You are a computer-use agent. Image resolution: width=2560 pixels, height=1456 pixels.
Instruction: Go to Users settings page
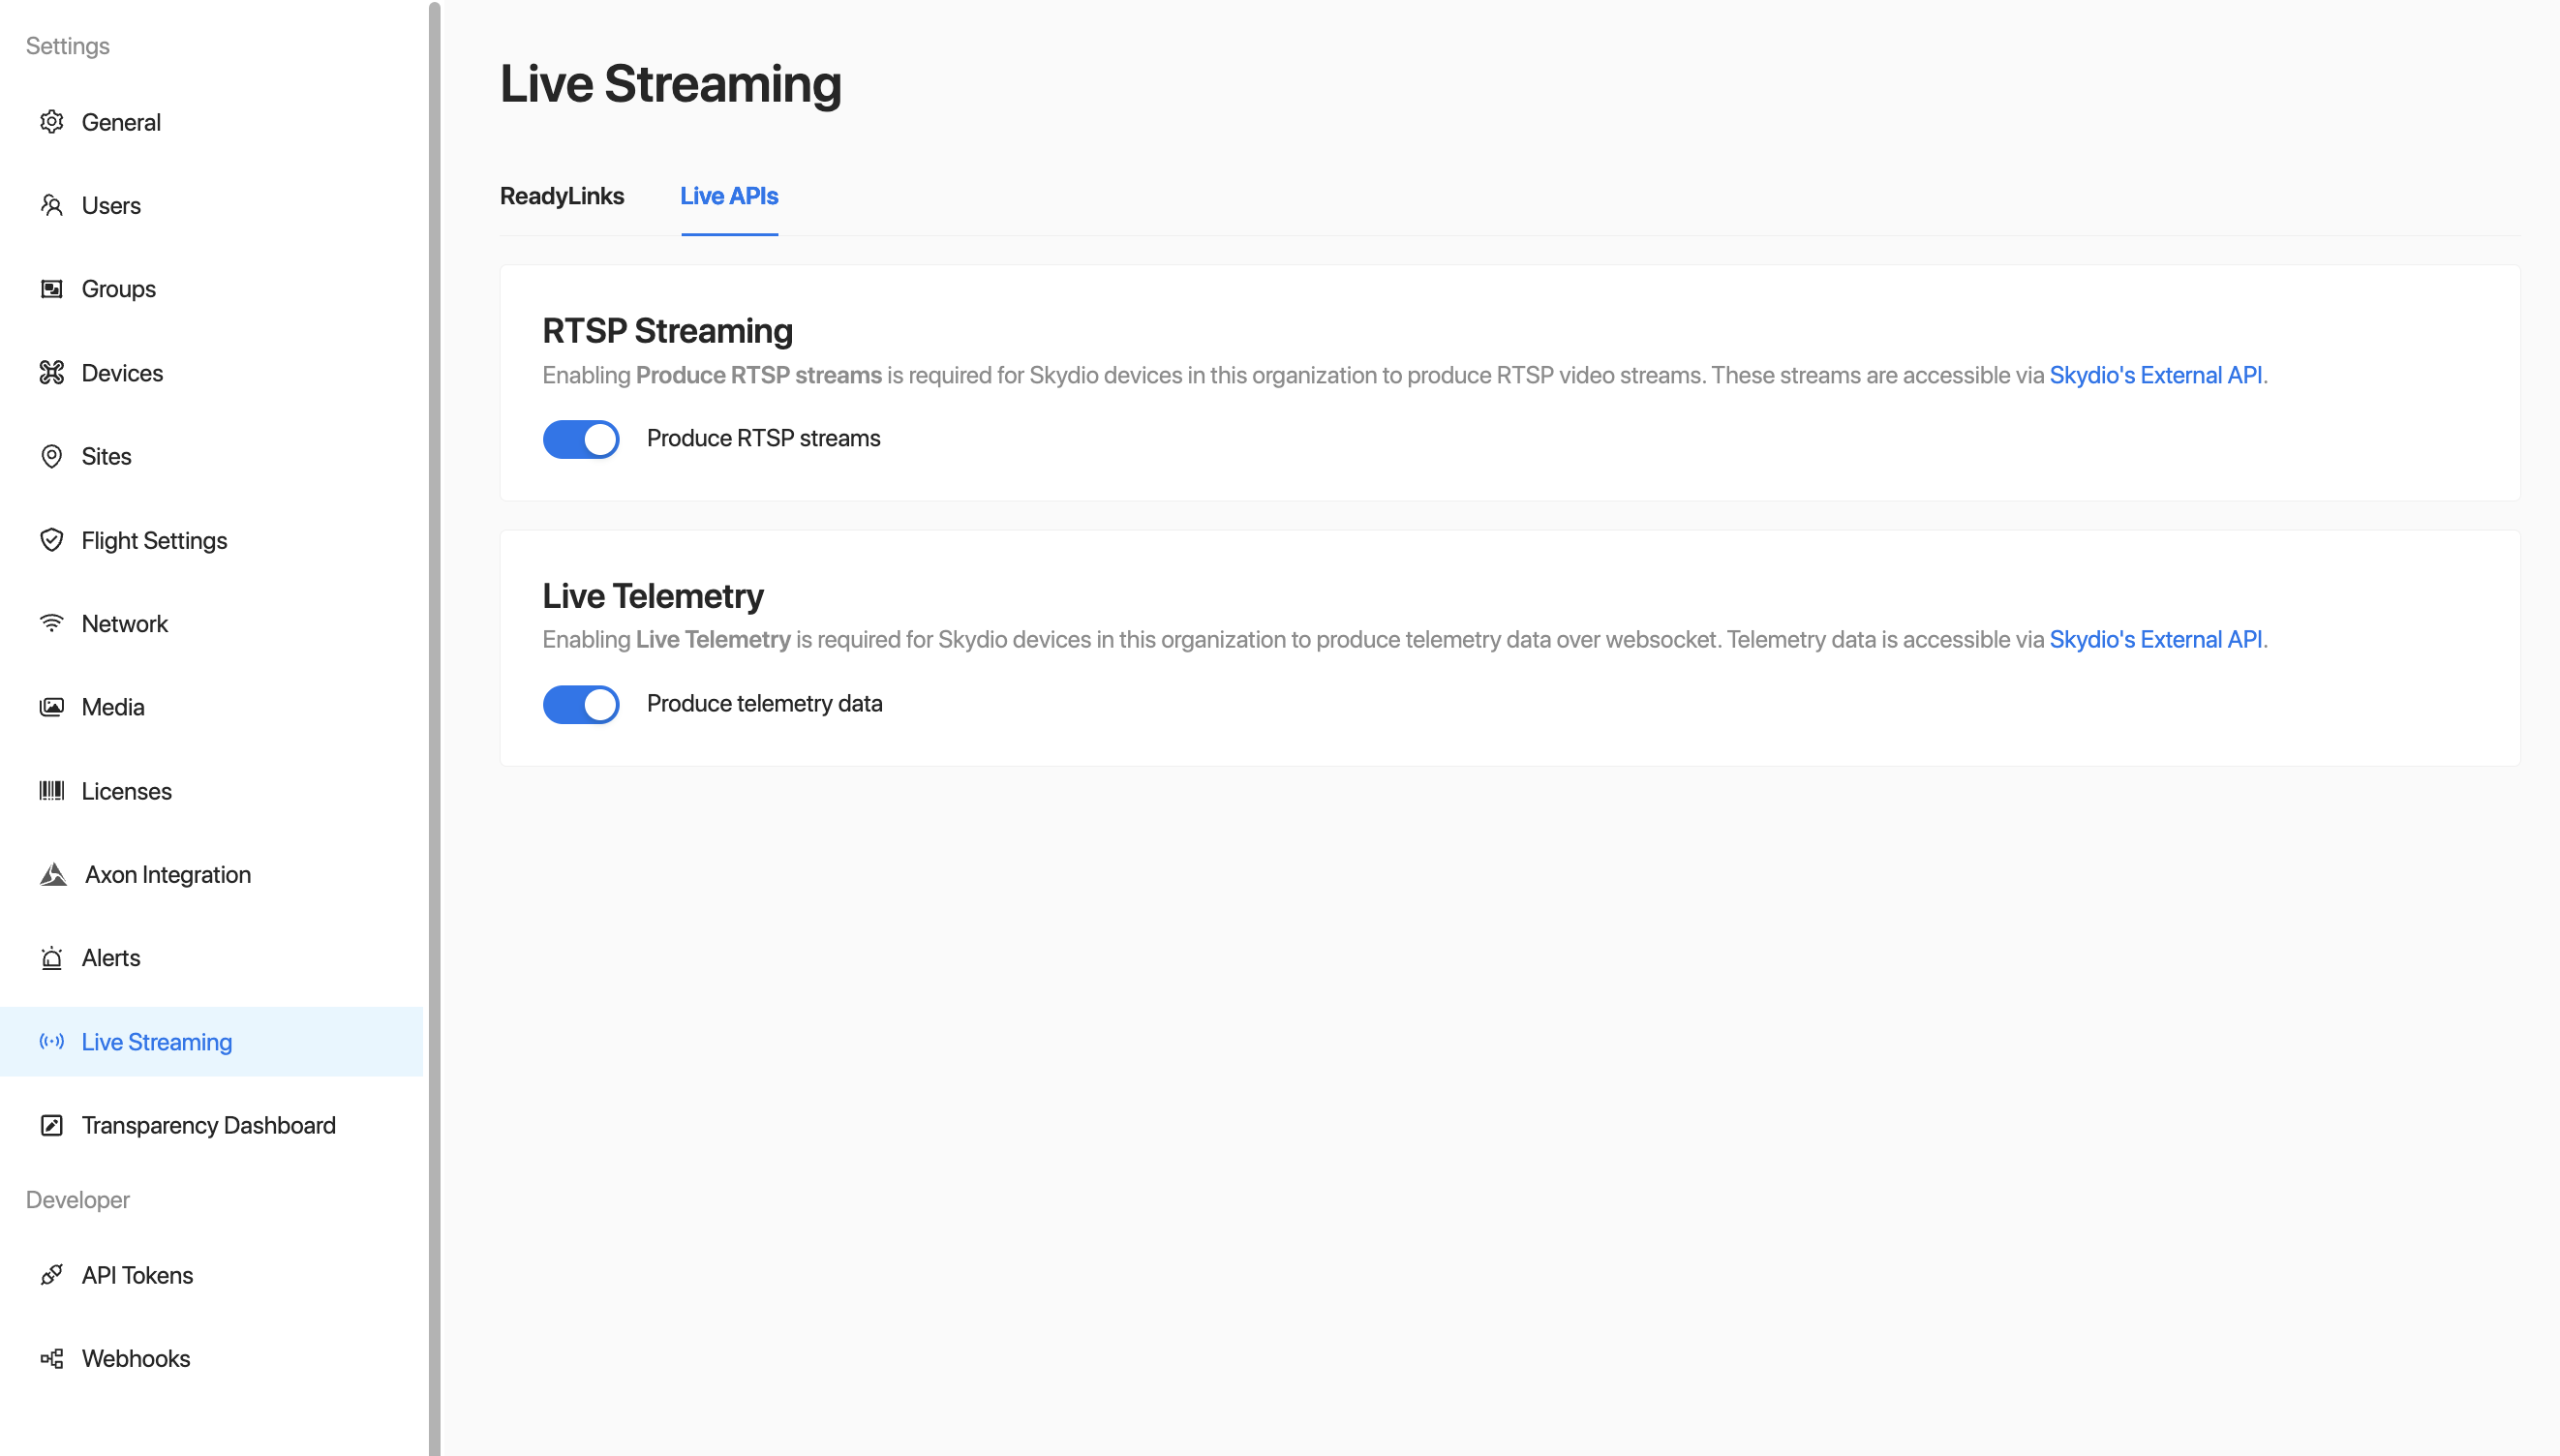click(111, 205)
